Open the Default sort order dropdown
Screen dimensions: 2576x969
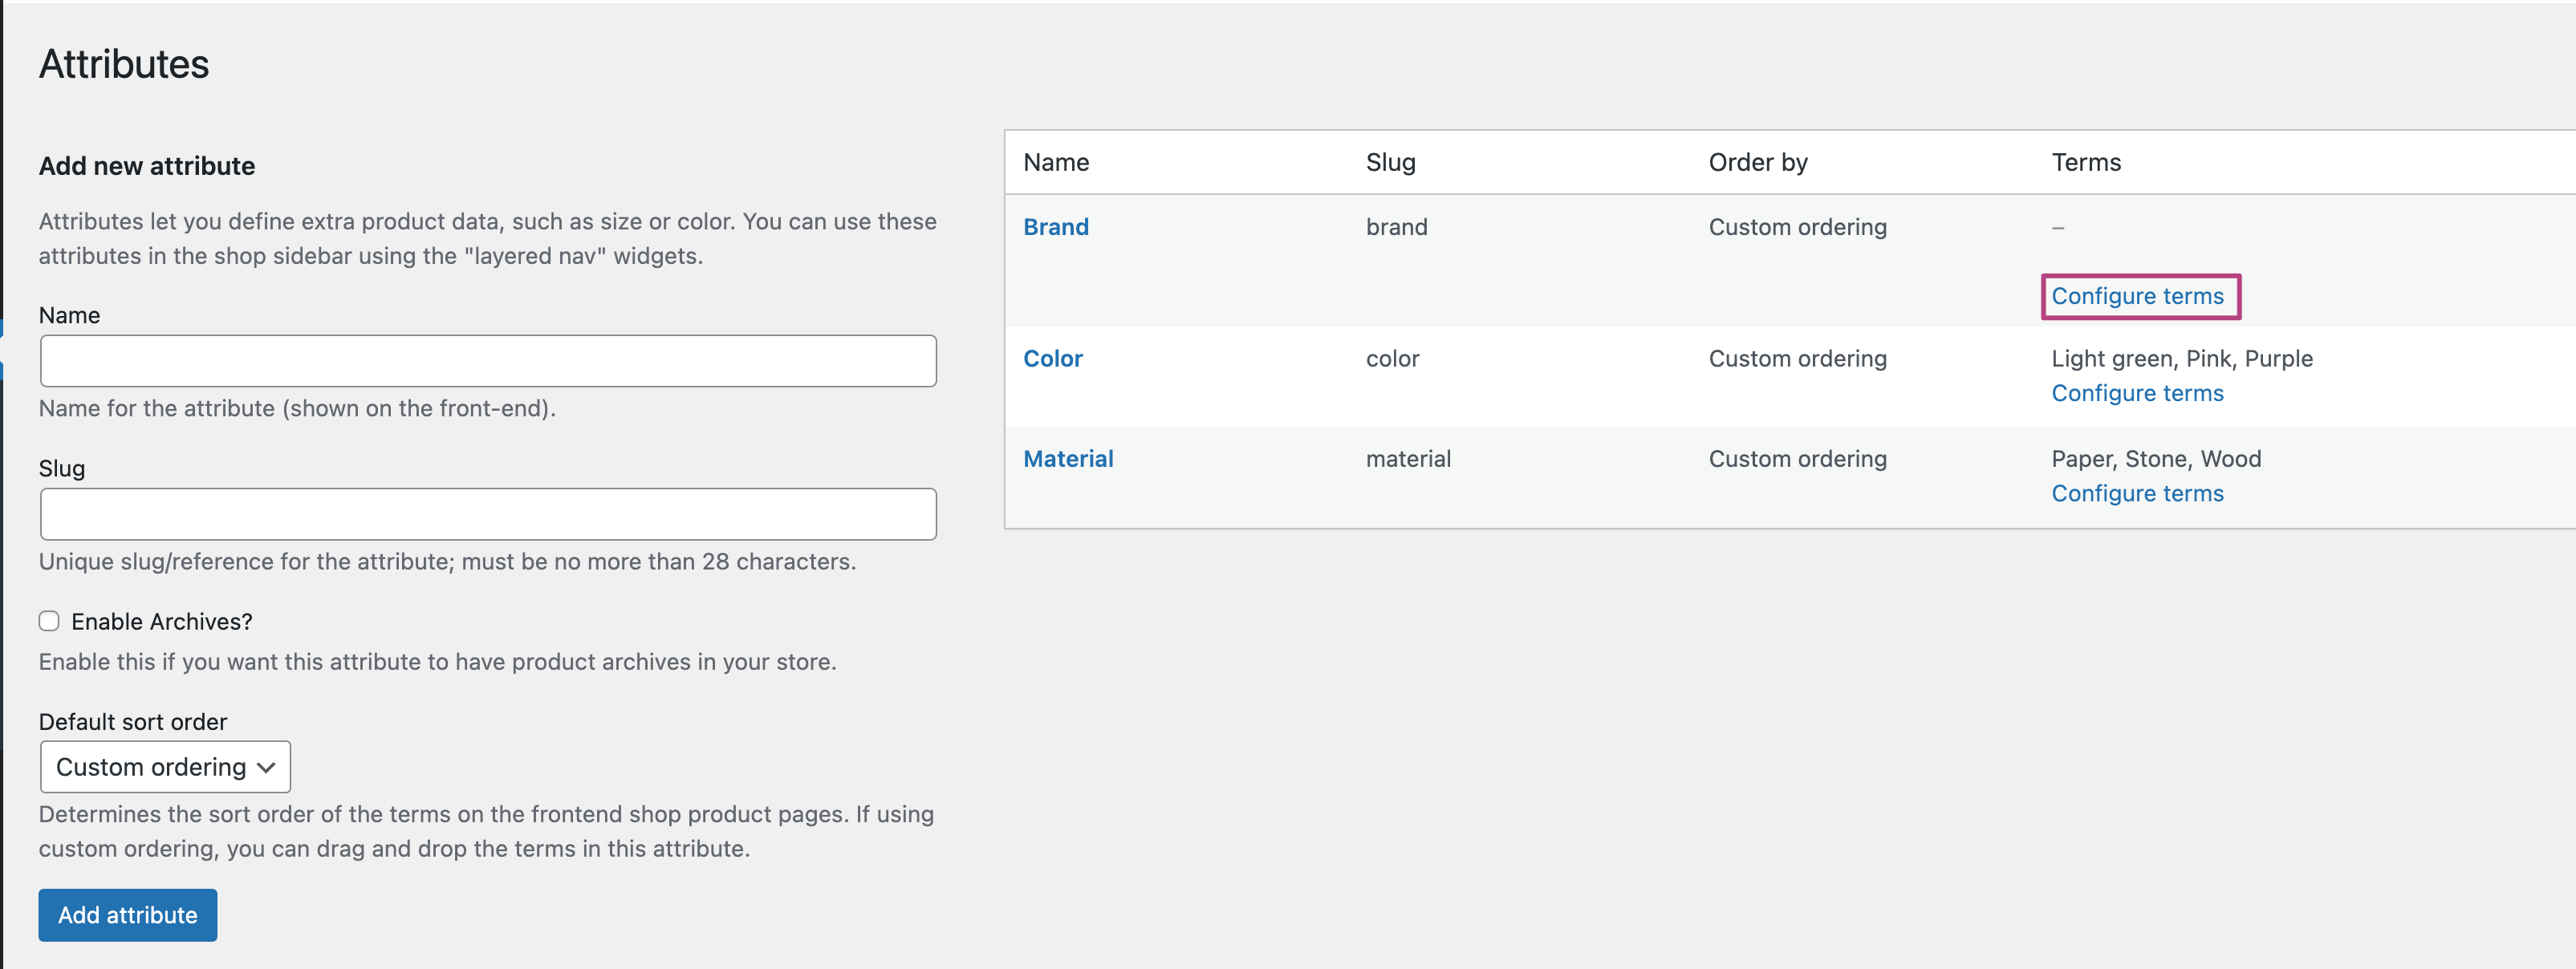[165, 767]
